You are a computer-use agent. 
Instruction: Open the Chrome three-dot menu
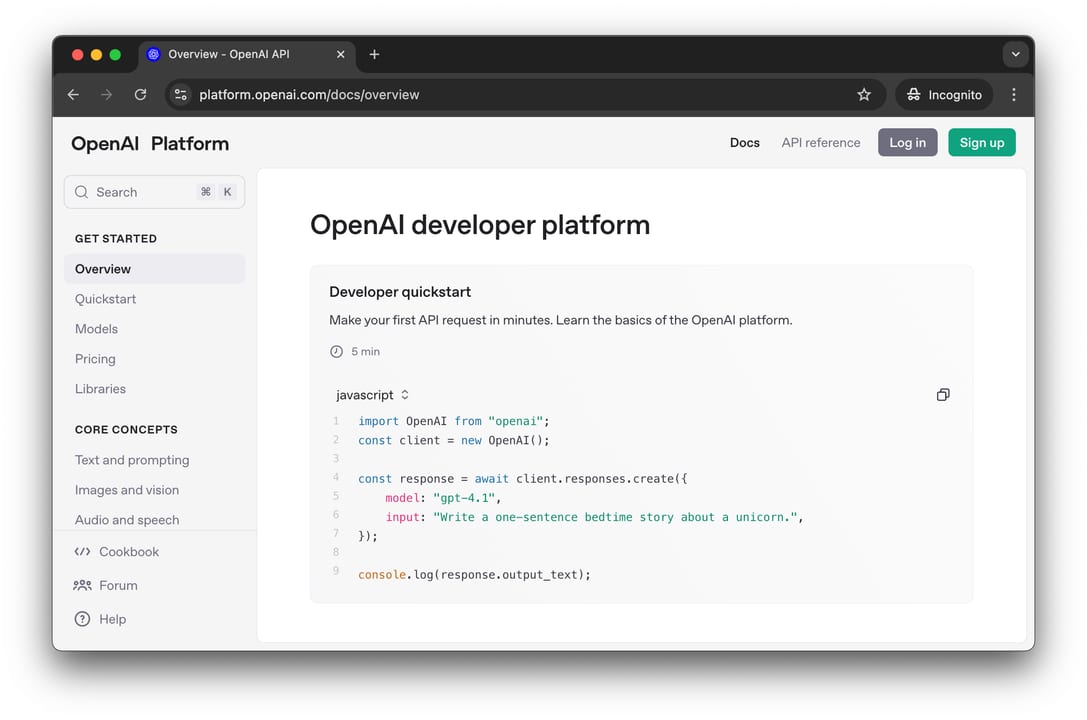tap(1014, 95)
